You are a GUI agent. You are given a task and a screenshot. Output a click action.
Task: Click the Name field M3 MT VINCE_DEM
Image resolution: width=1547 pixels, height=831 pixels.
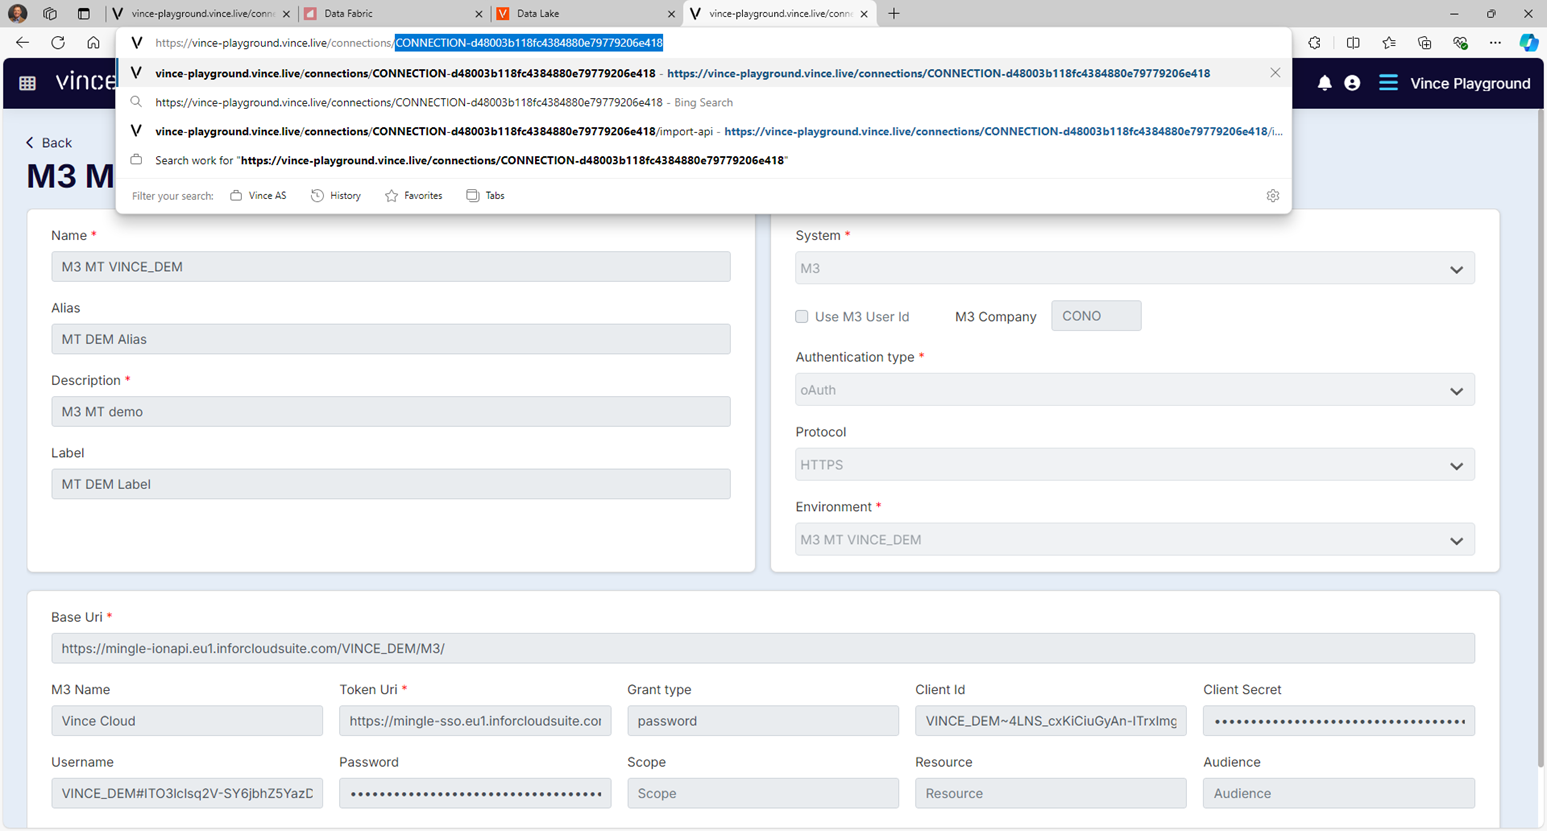pos(391,267)
